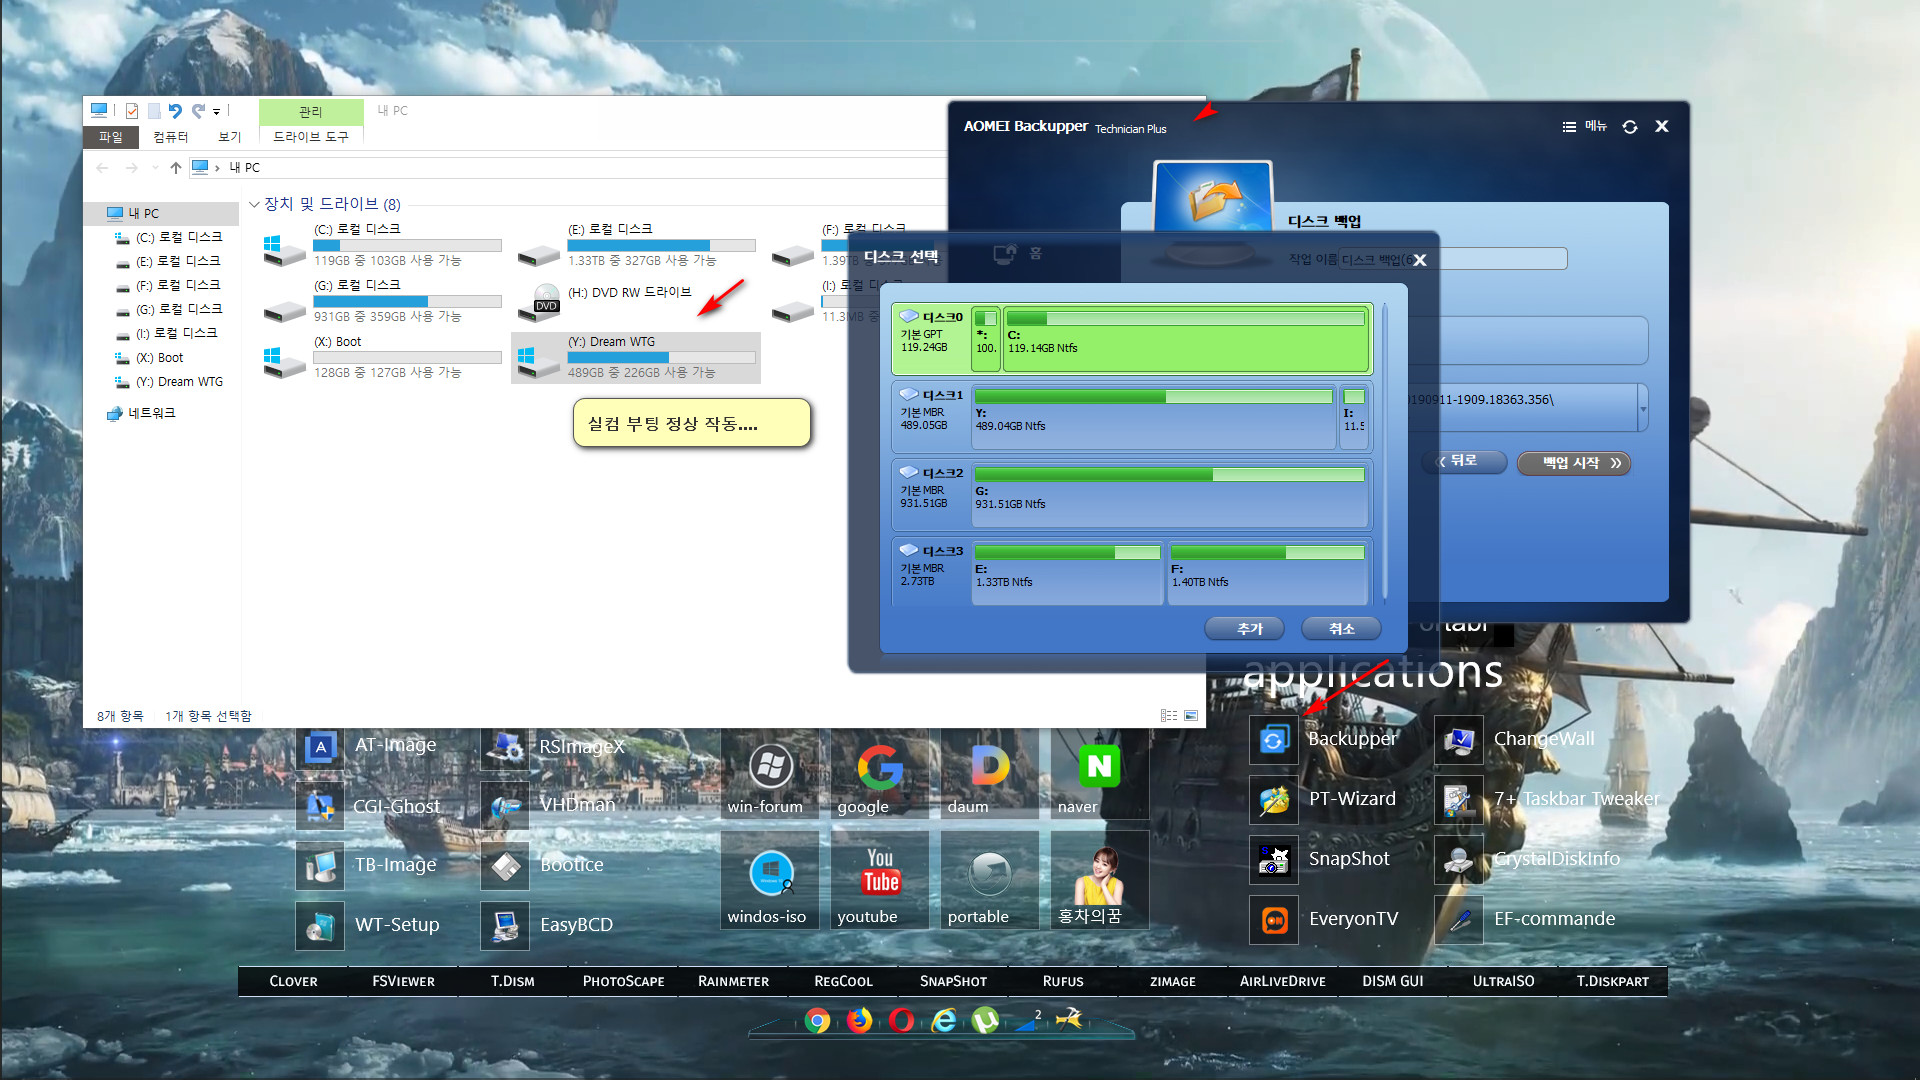Image resolution: width=1920 pixels, height=1080 pixels.
Task: Open T.DISKPART from the bottom bar
Action: click(x=1612, y=981)
